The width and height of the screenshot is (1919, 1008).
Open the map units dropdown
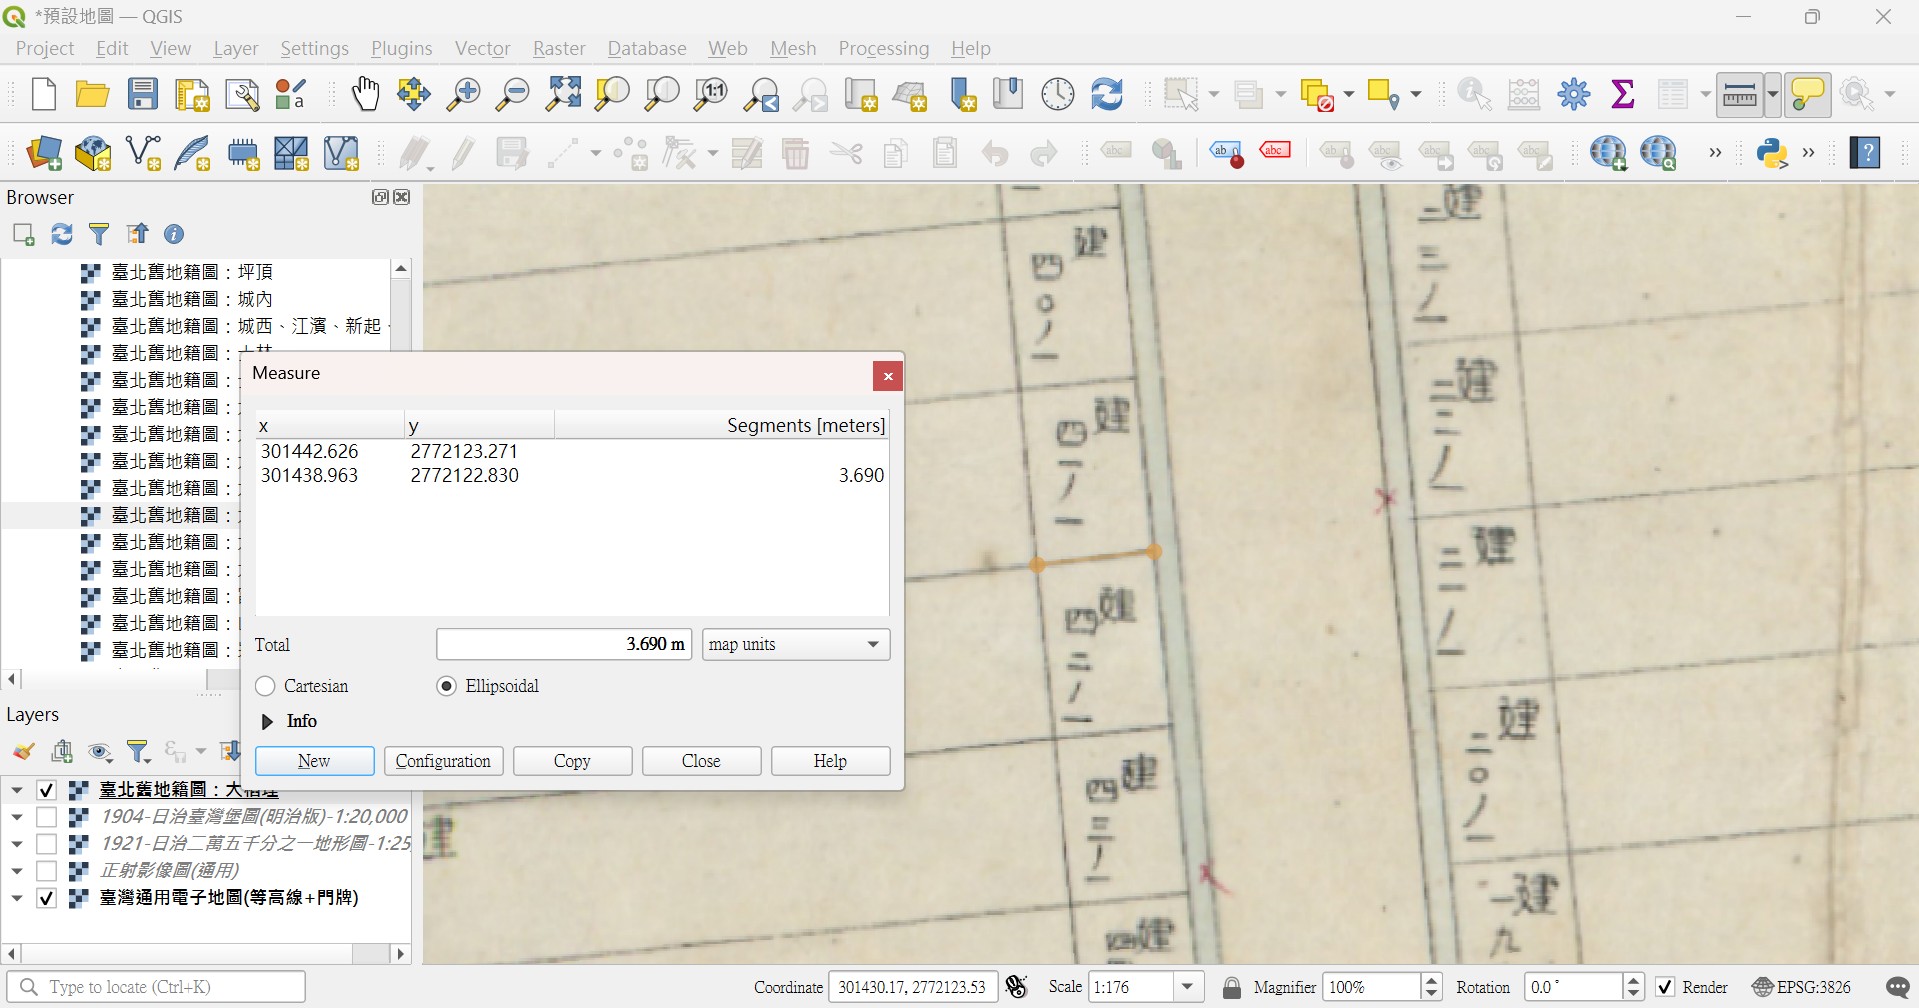click(x=796, y=644)
